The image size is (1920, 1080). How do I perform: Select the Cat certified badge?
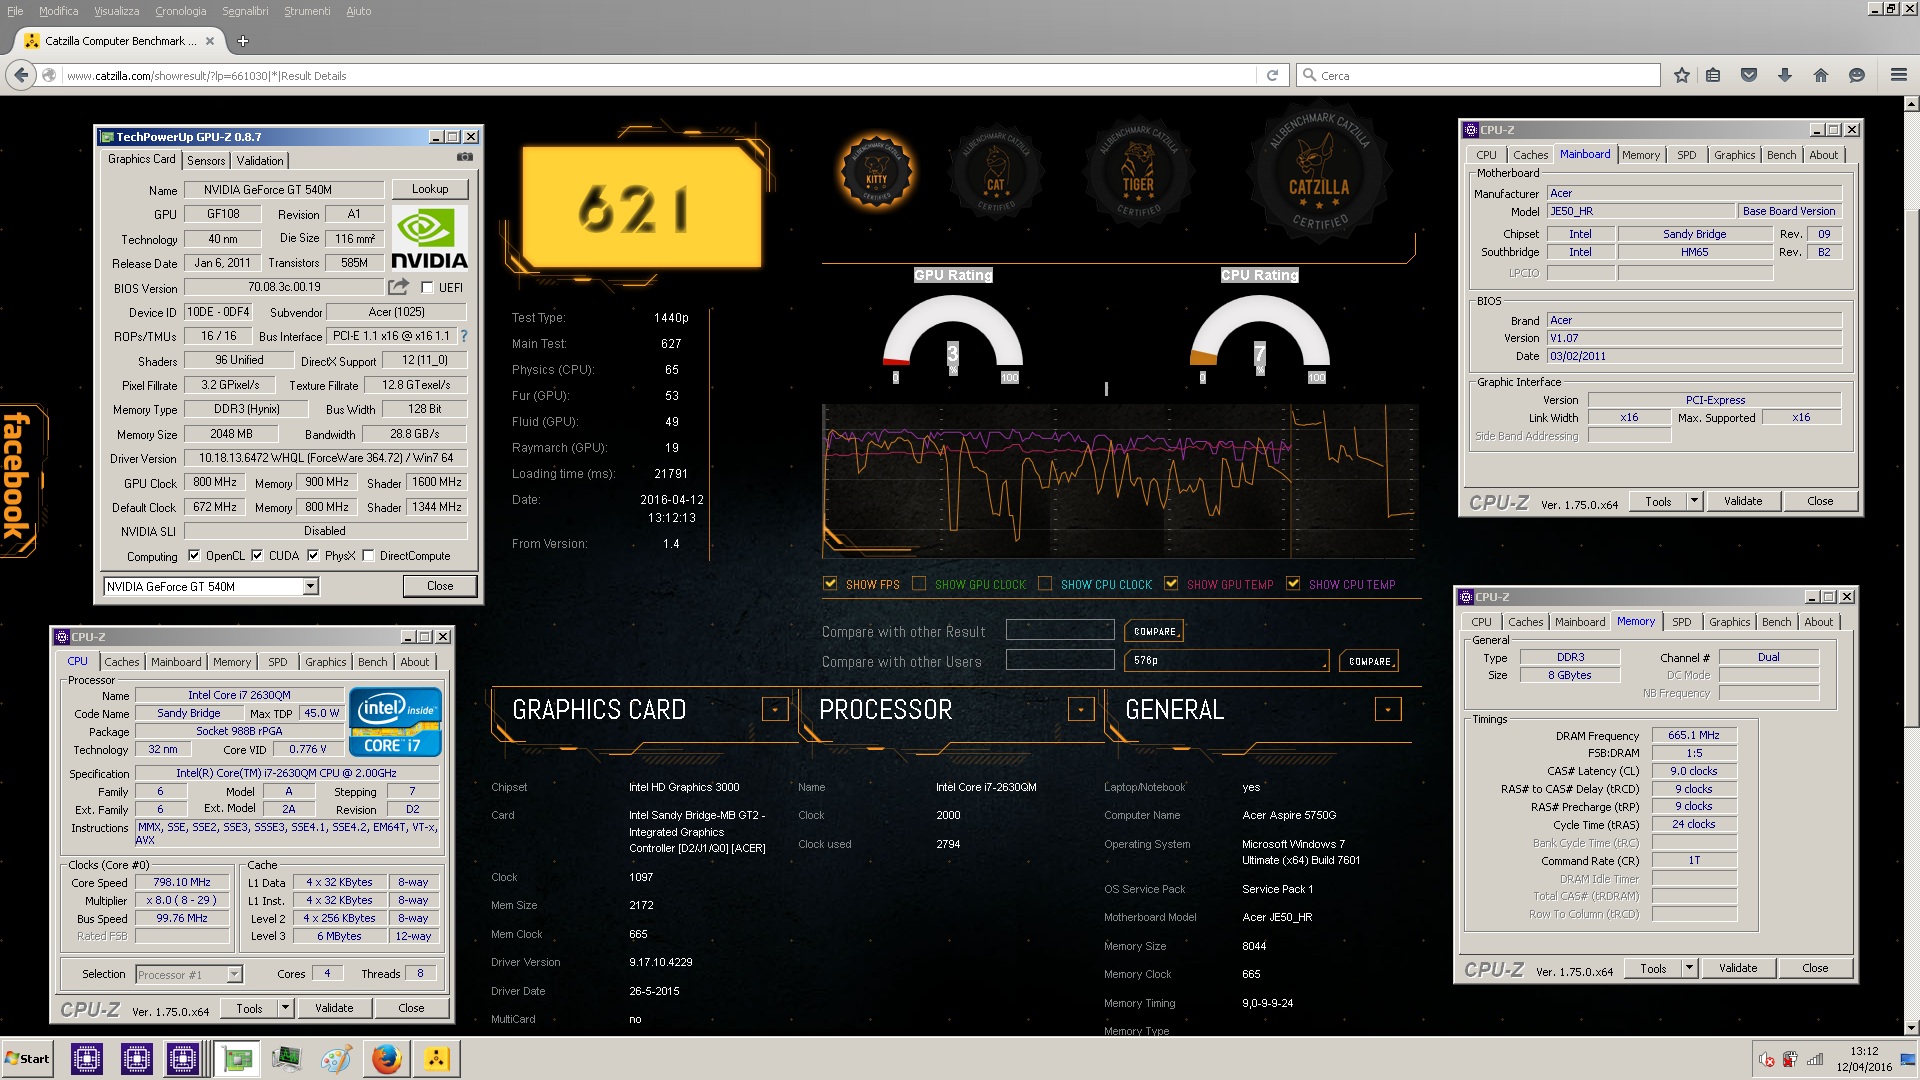click(996, 174)
